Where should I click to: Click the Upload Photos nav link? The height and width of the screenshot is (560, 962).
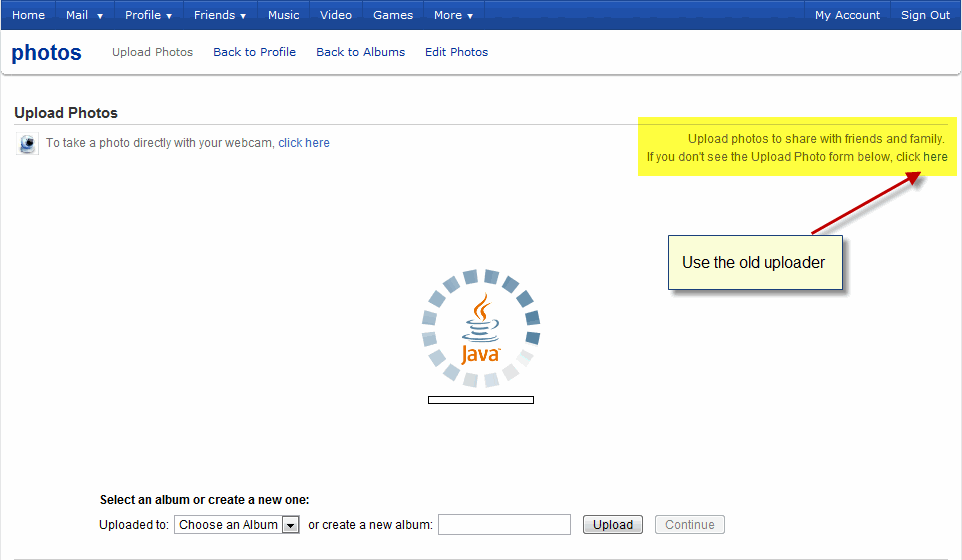152,52
